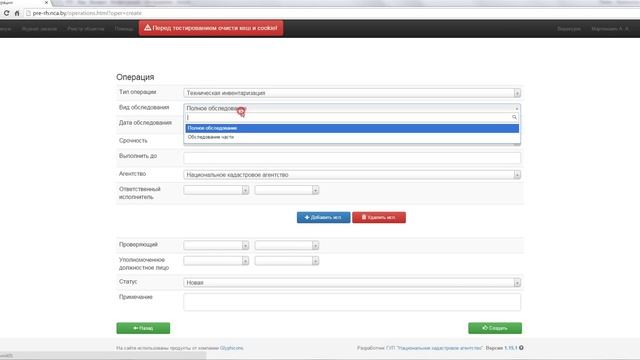The width and height of the screenshot is (640, 360).
Task: Open first Ответственный исполнитель dropdown
Action: click(x=216, y=190)
